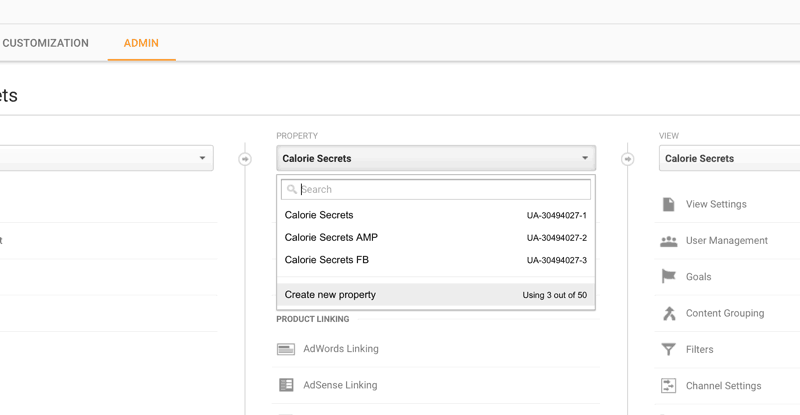This screenshot has height=415, width=800.
Task: Open the account dropdown on the left
Action: click(105, 158)
